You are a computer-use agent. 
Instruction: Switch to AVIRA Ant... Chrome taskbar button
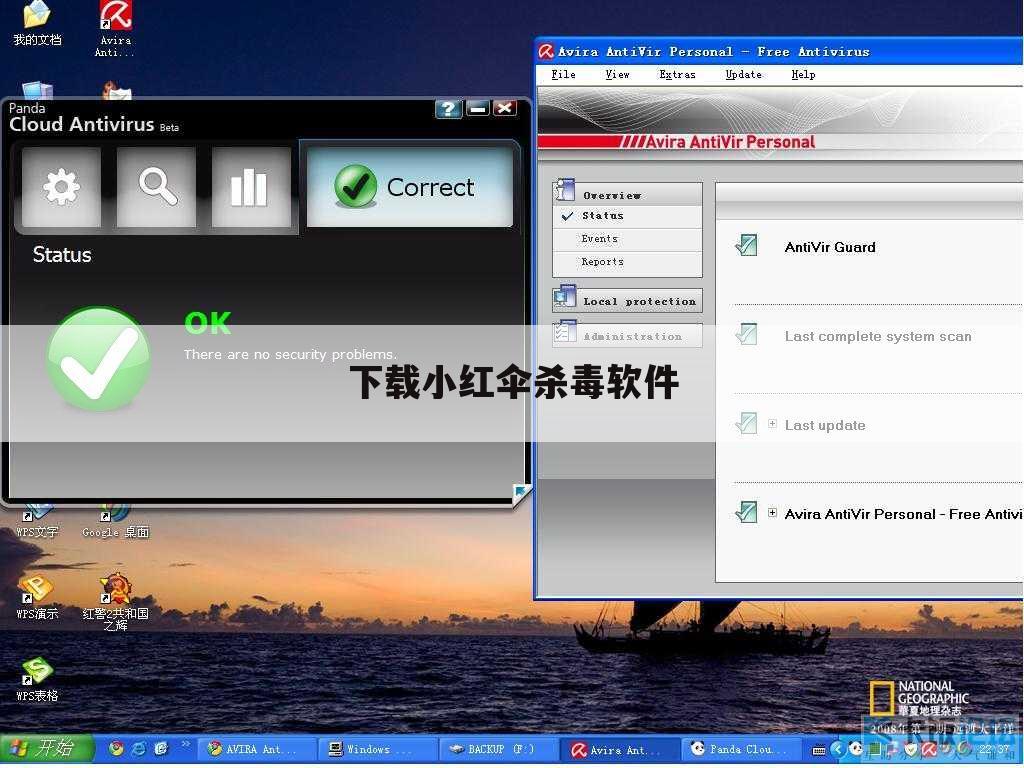(256, 749)
